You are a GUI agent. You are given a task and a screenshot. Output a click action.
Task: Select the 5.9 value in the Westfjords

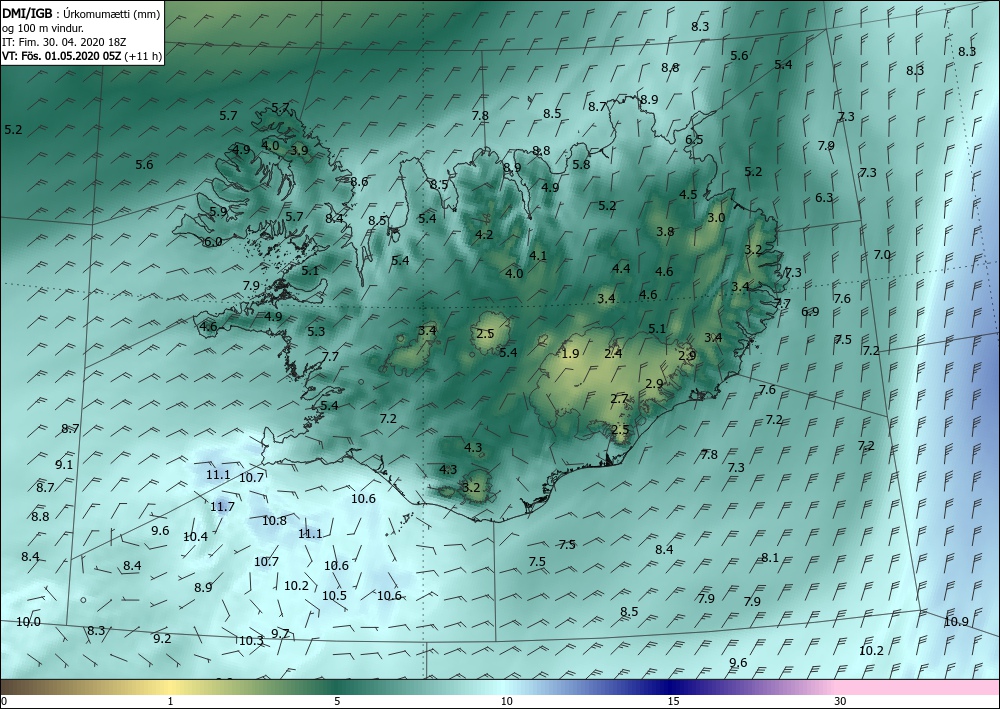218,212
